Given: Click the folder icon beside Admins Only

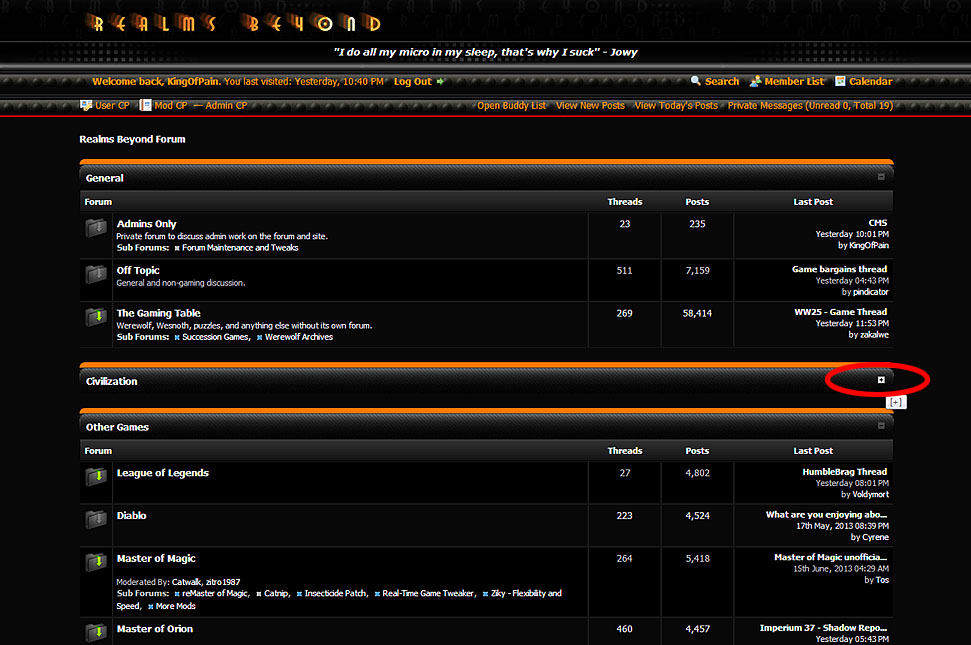Looking at the screenshot, I should 96,229.
